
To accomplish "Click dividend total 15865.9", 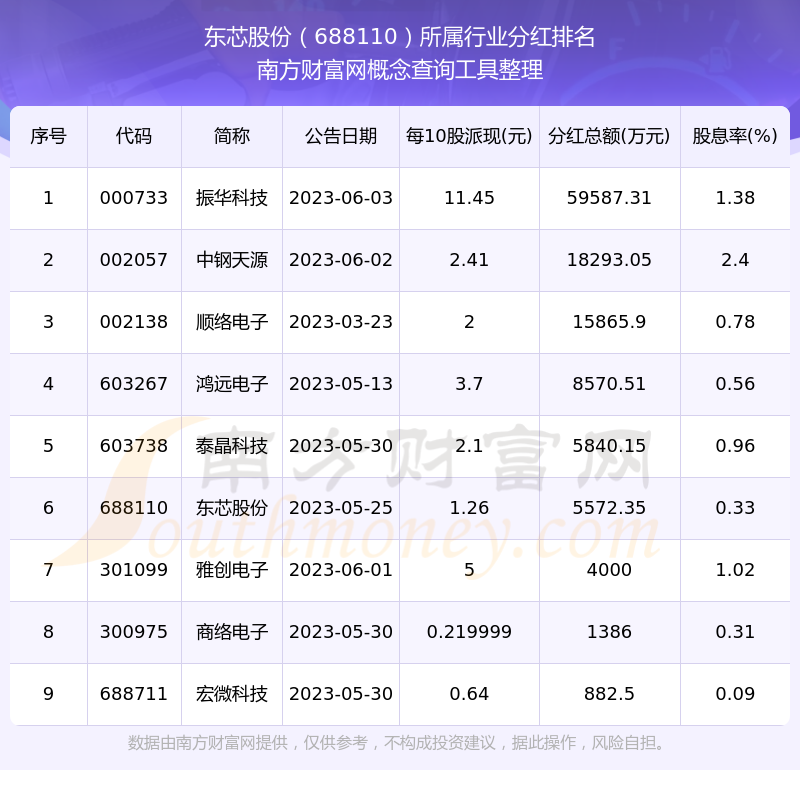I will click(x=609, y=322).
